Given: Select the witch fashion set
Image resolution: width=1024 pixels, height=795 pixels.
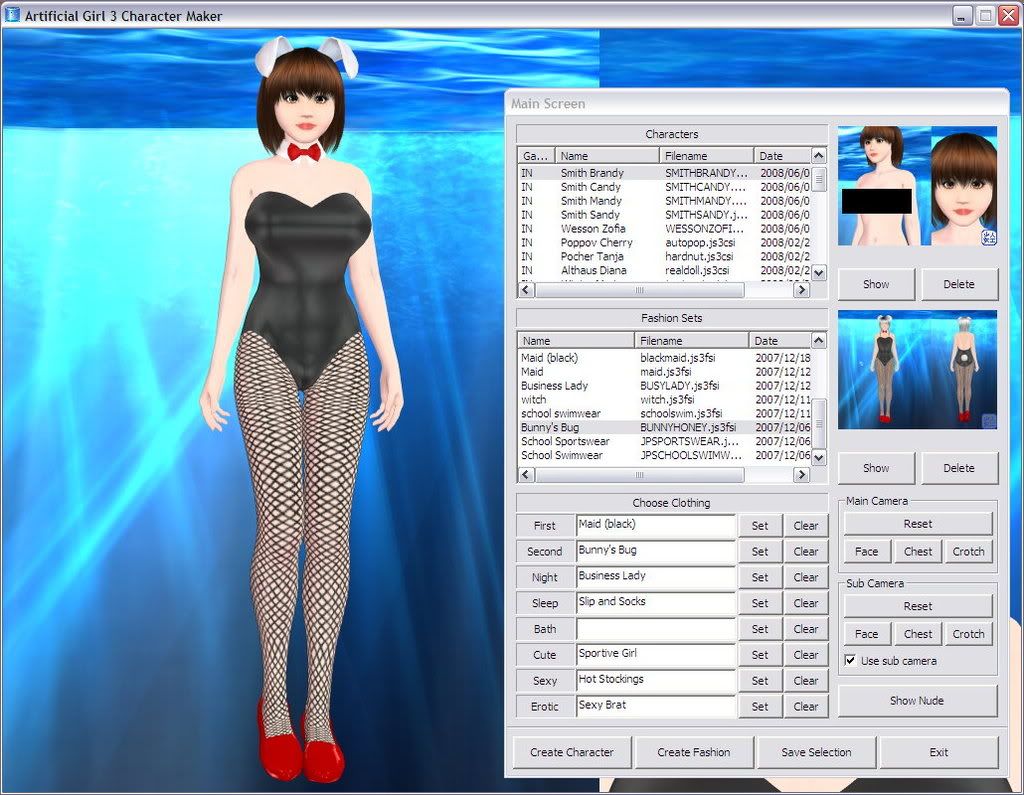Looking at the screenshot, I should pos(665,399).
